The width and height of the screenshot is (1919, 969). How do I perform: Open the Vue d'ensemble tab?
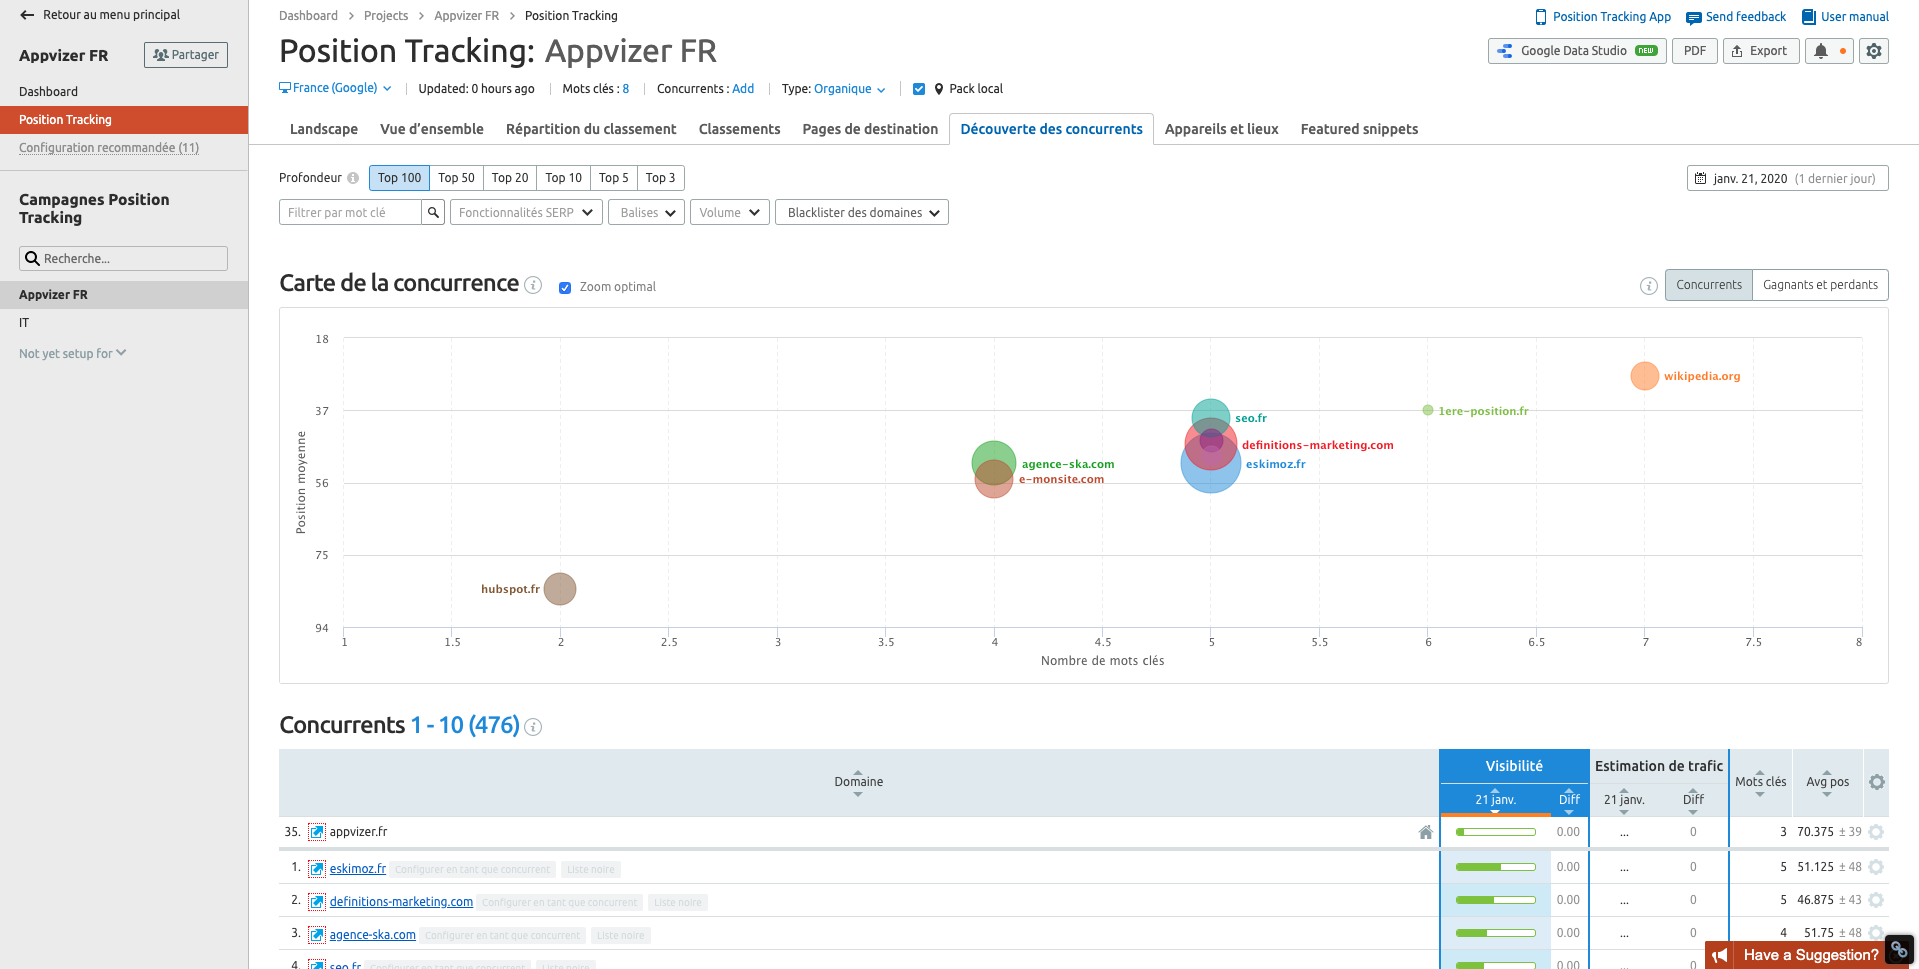pos(432,129)
